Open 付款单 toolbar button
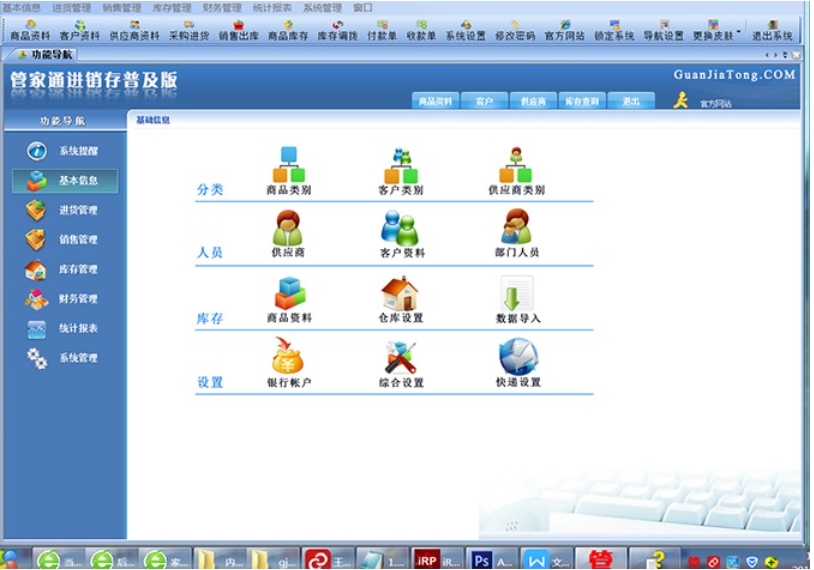 point(382,30)
